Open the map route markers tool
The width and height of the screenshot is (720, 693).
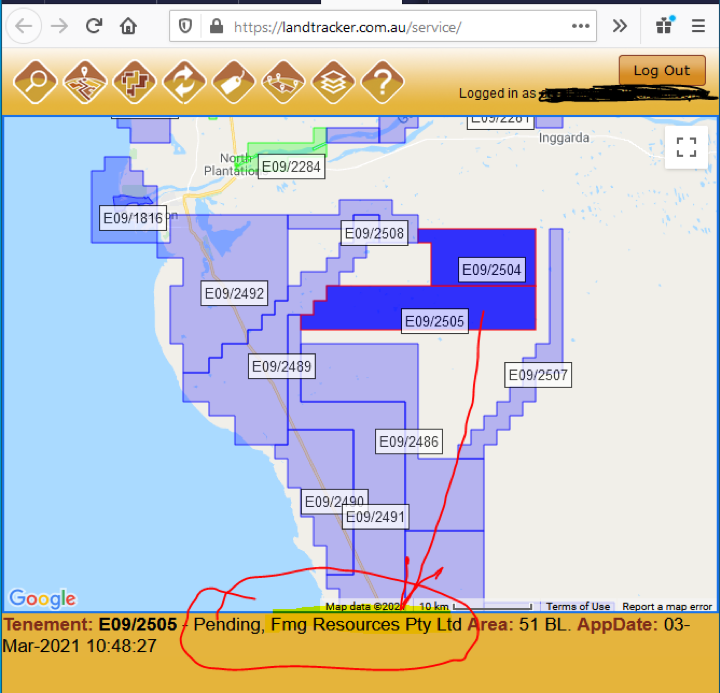[x=283, y=82]
